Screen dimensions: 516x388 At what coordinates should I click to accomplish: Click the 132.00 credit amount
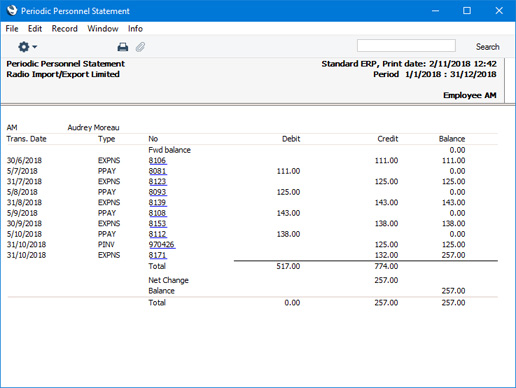tap(386, 255)
